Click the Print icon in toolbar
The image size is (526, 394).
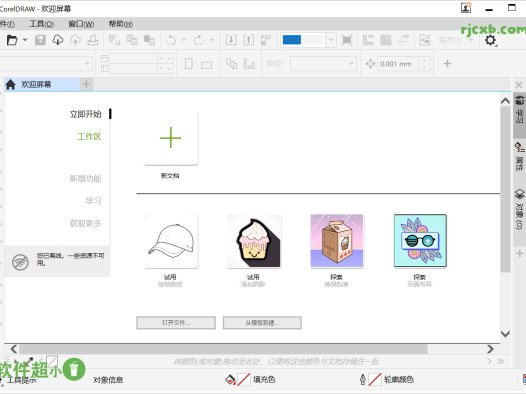(x=93, y=40)
